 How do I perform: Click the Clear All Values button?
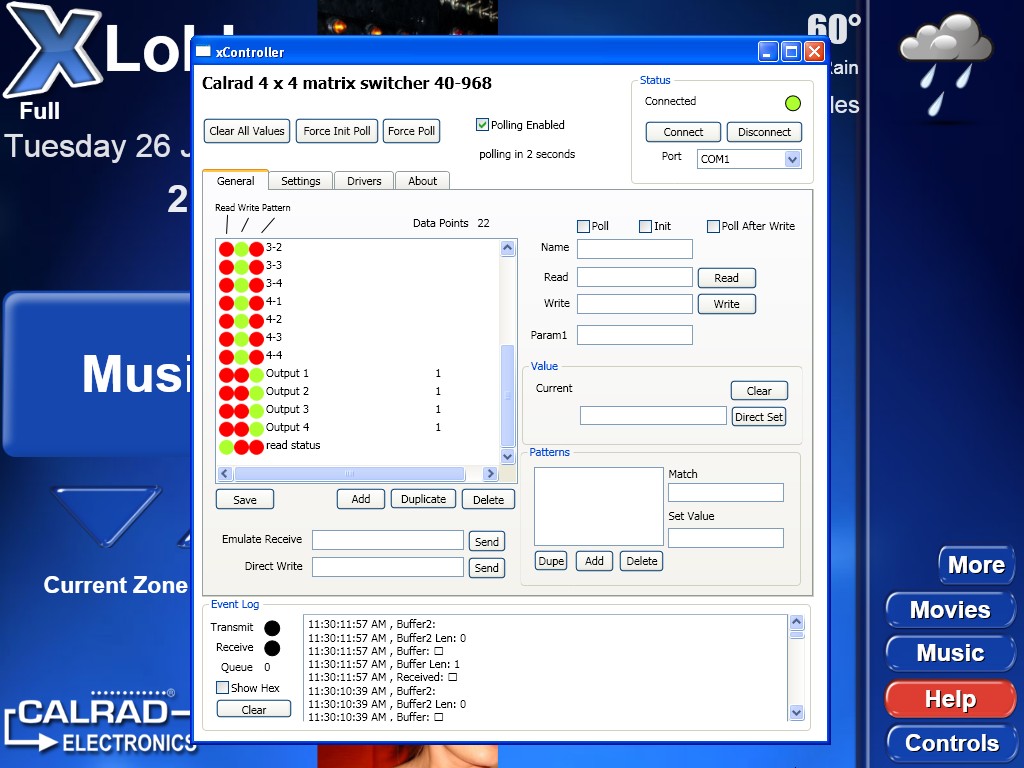(247, 131)
